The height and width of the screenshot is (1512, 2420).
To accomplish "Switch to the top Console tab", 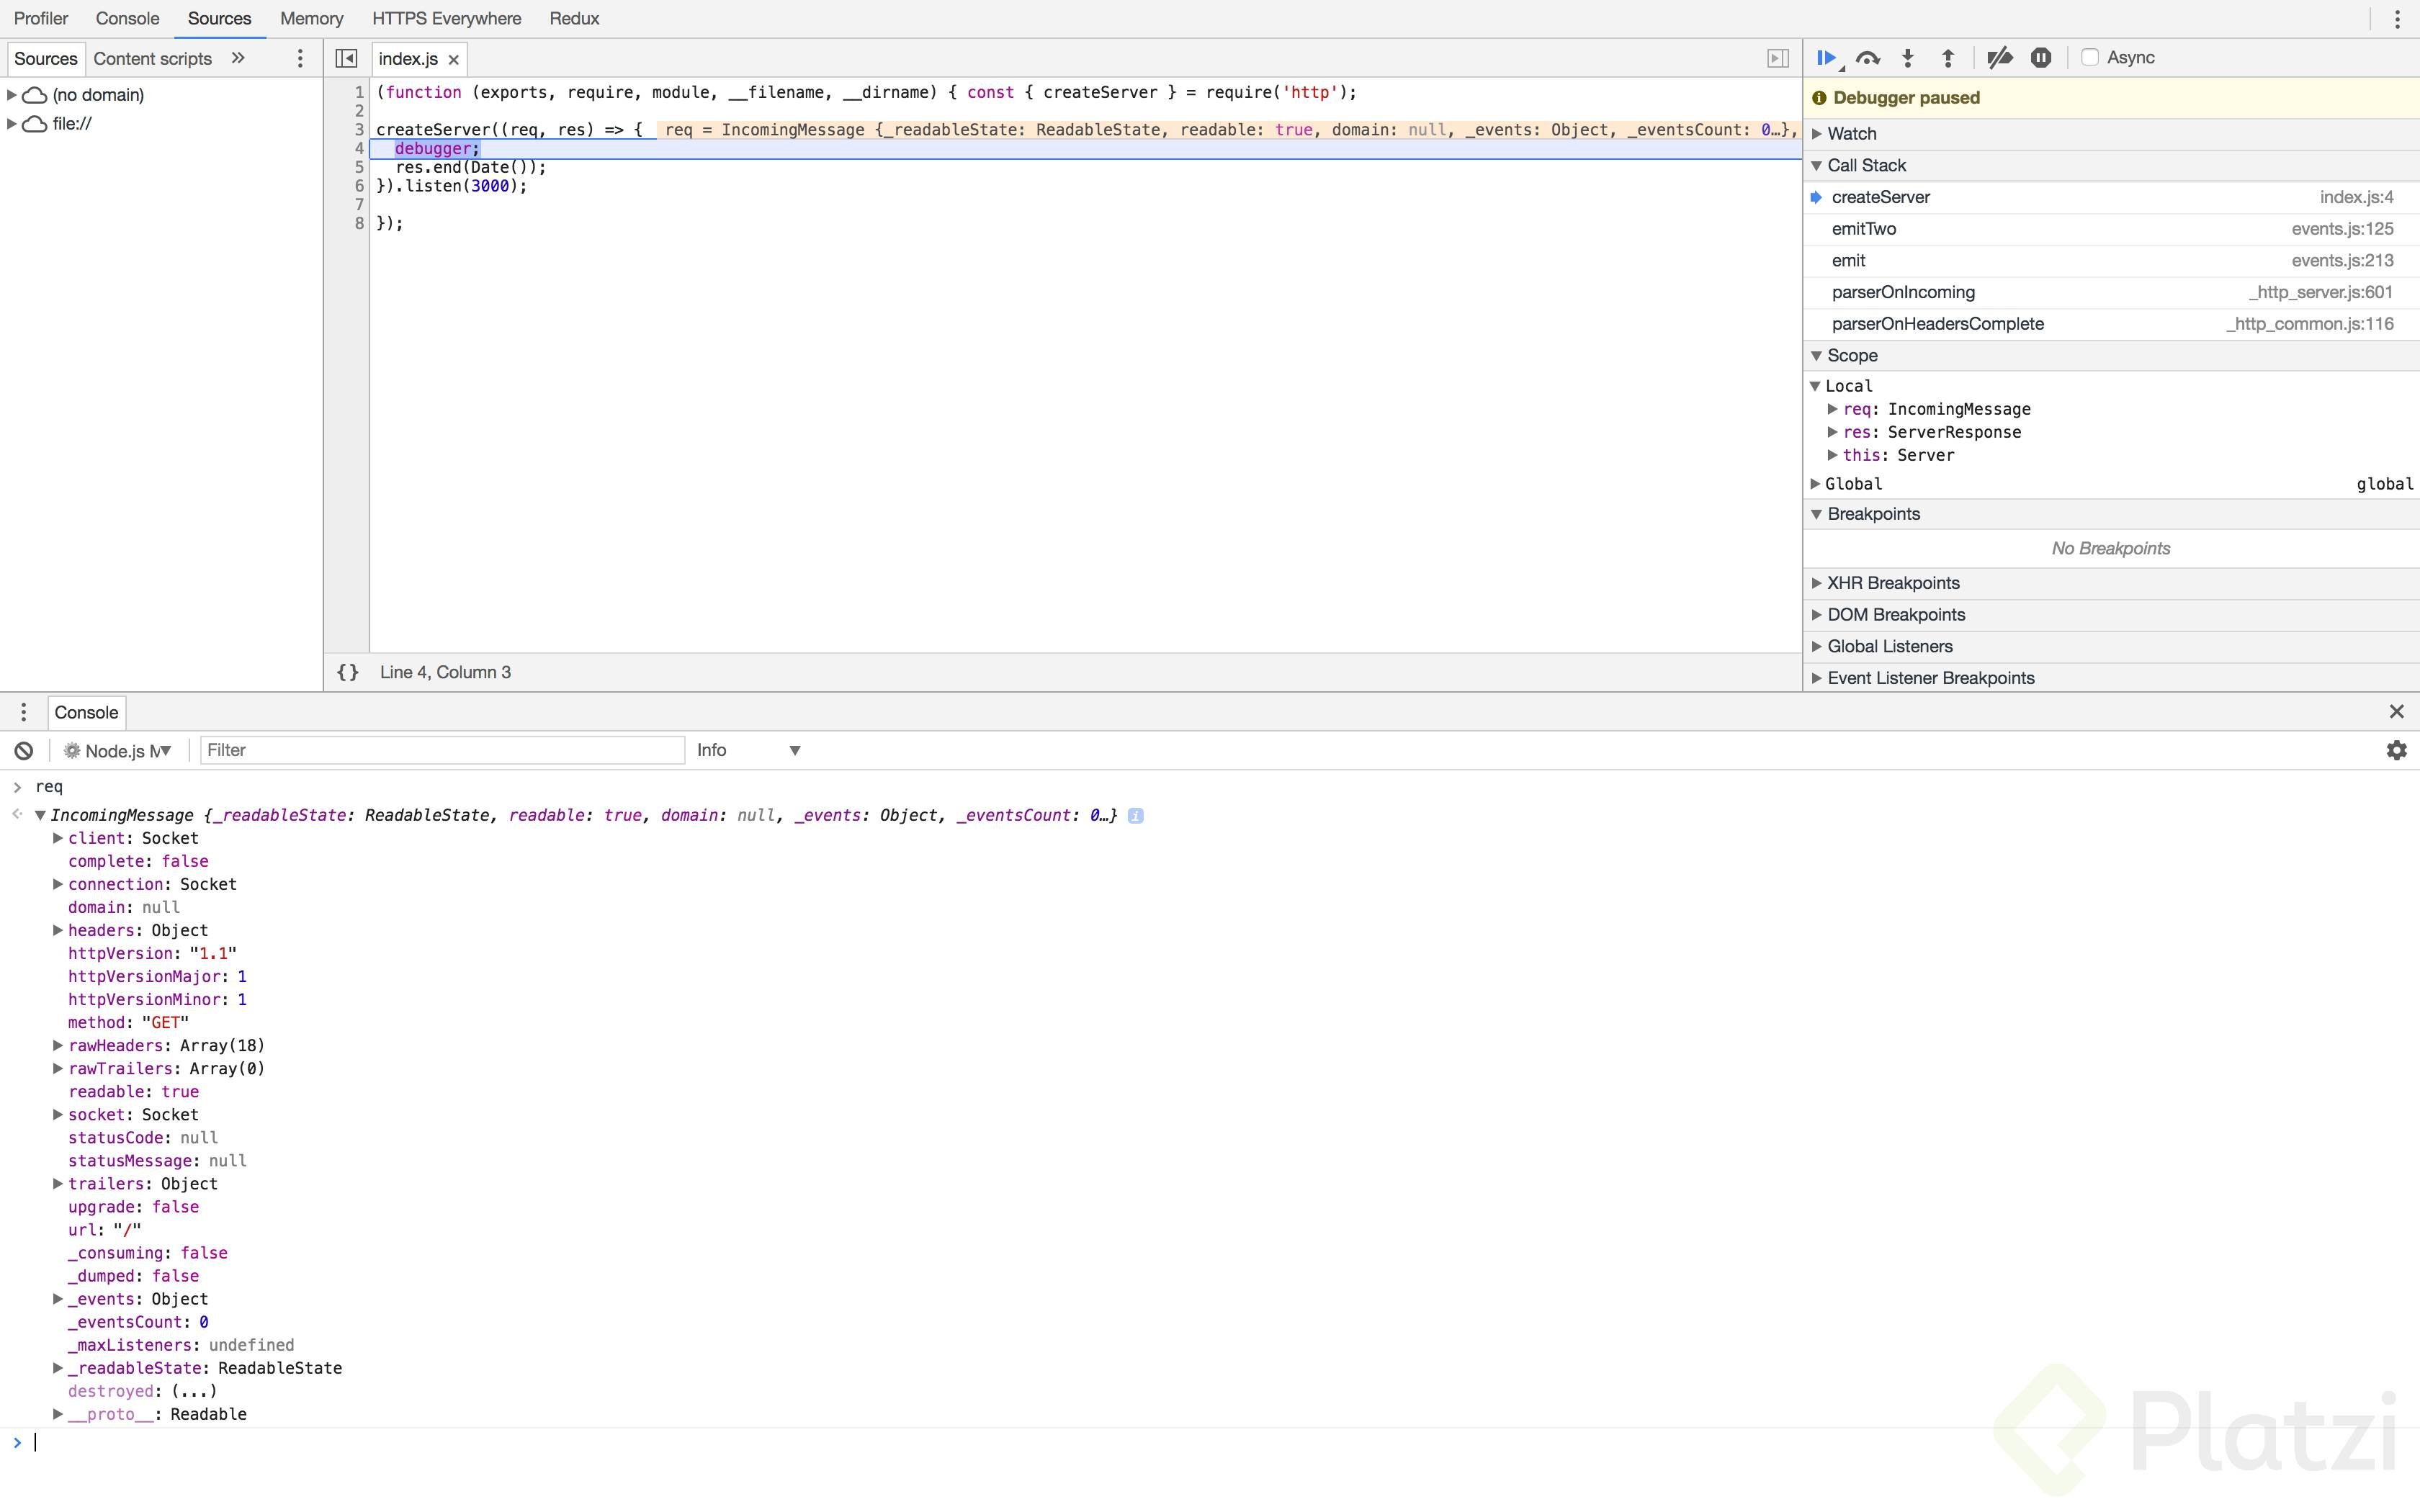I will [127, 18].
